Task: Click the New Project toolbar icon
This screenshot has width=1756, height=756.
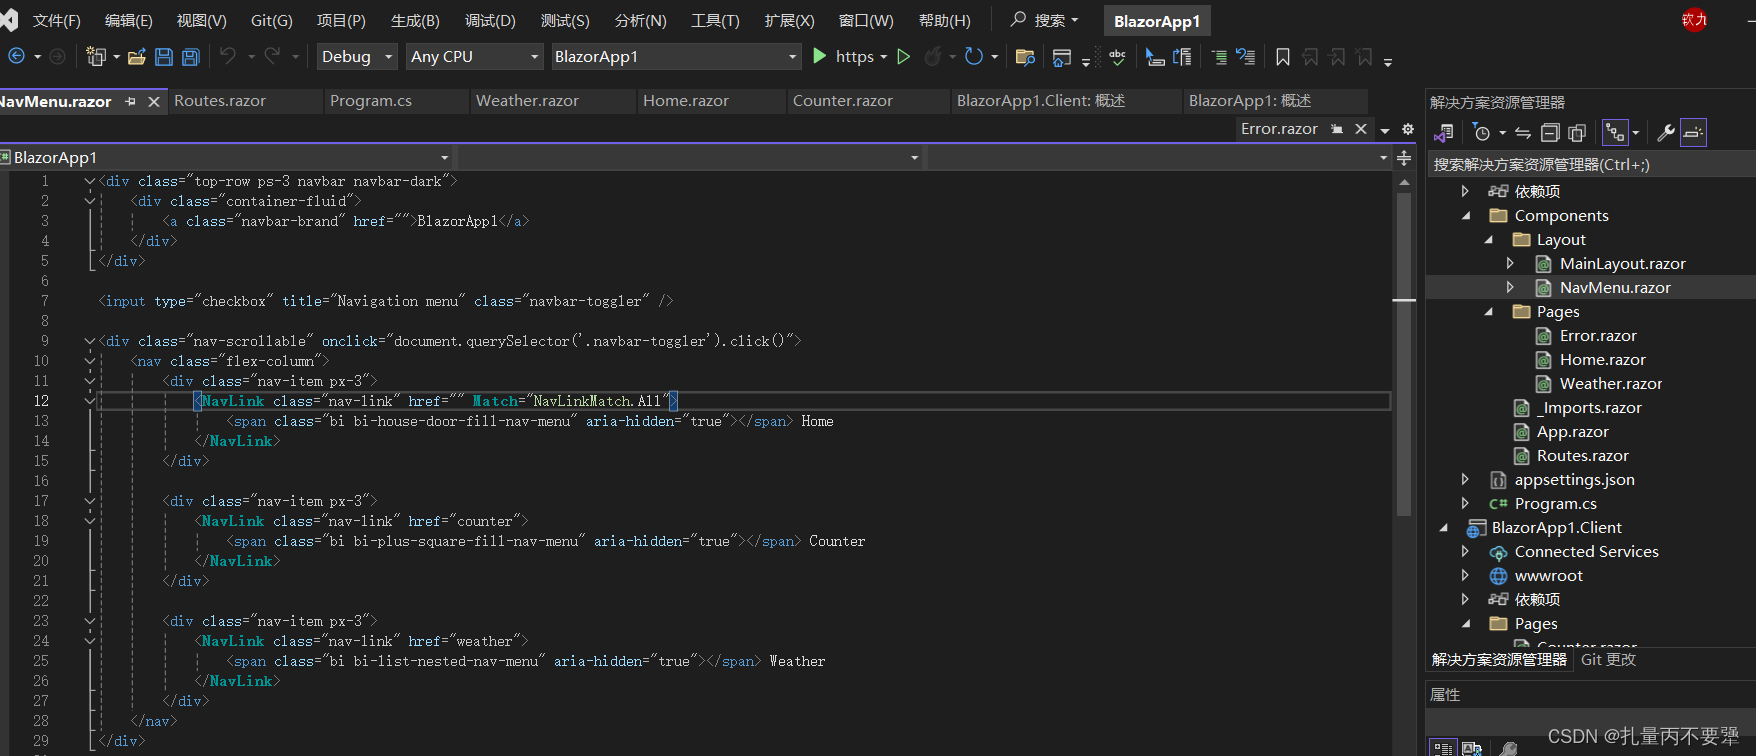Action: pyautogui.click(x=96, y=57)
